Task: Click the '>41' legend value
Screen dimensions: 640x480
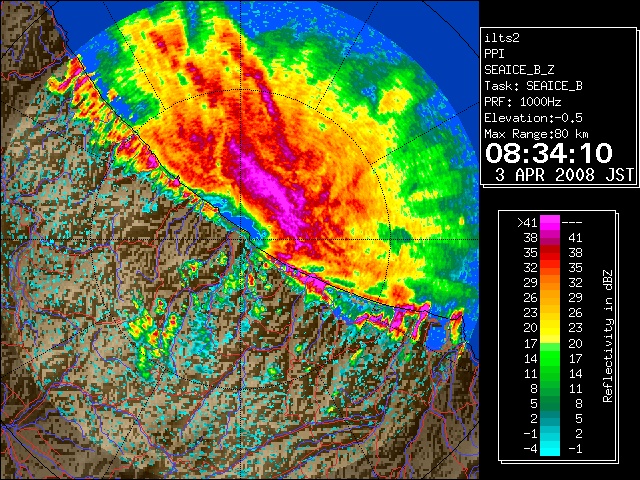Action: pos(527,222)
